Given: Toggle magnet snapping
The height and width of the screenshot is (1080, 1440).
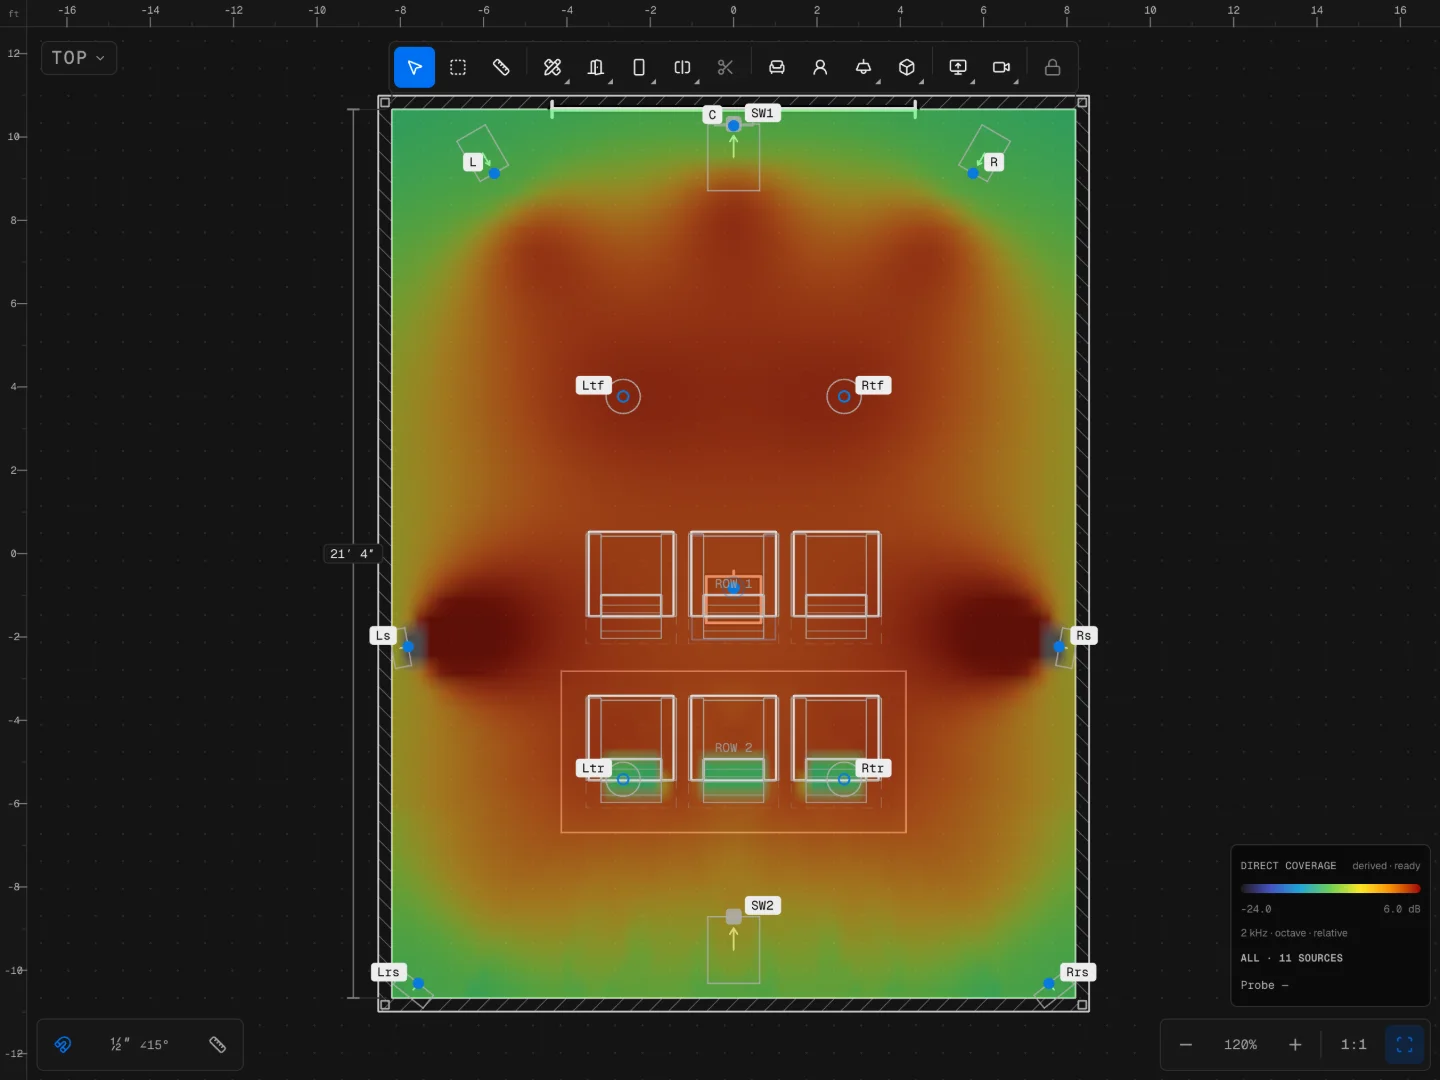Looking at the screenshot, I should tap(63, 1044).
